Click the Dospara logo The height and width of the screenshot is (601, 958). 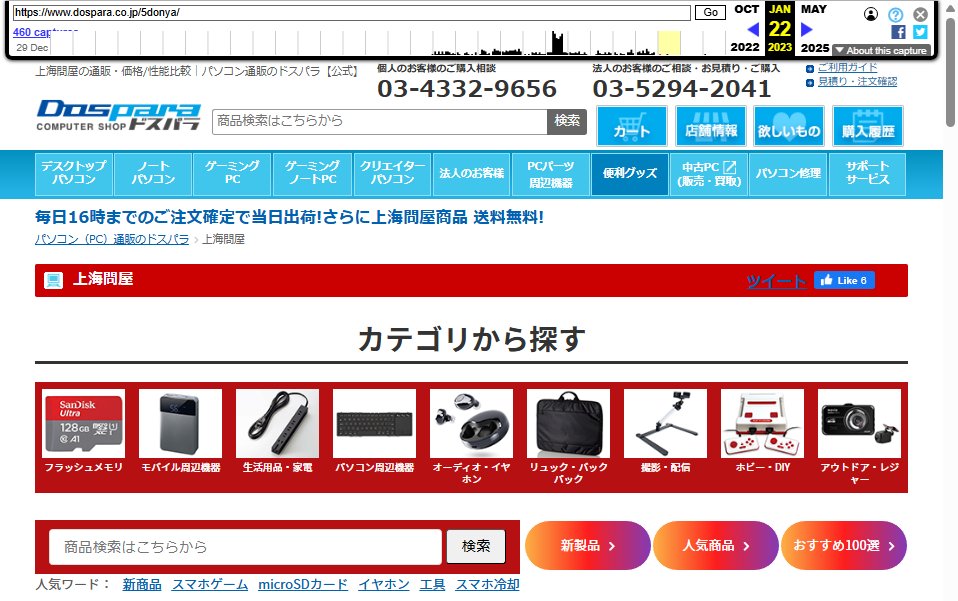pos(119,115)
